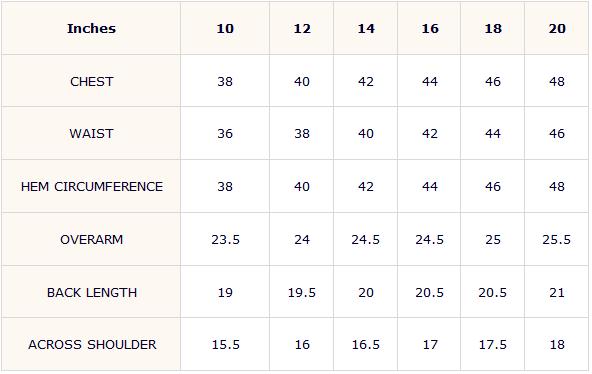Click the CHEST row label
The height and width of the screenshot is (374, 592).
(x=92, y=82)
